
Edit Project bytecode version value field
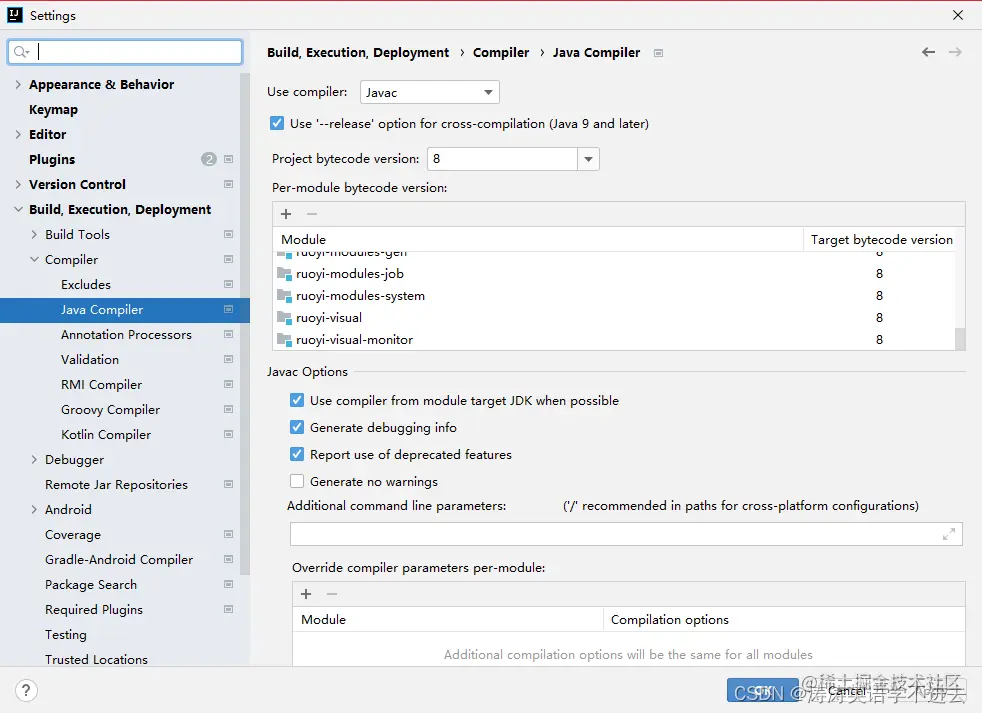pyautogui.click(x=502, y=159)
